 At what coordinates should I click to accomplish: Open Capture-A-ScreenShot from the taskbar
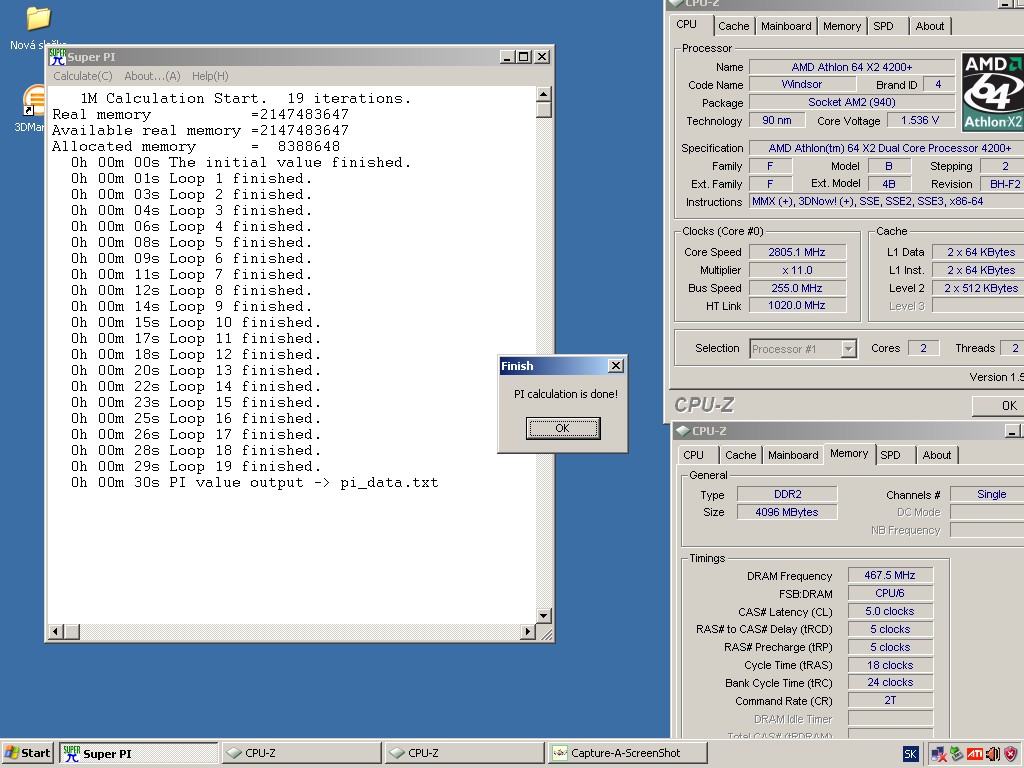click(627, 753)
